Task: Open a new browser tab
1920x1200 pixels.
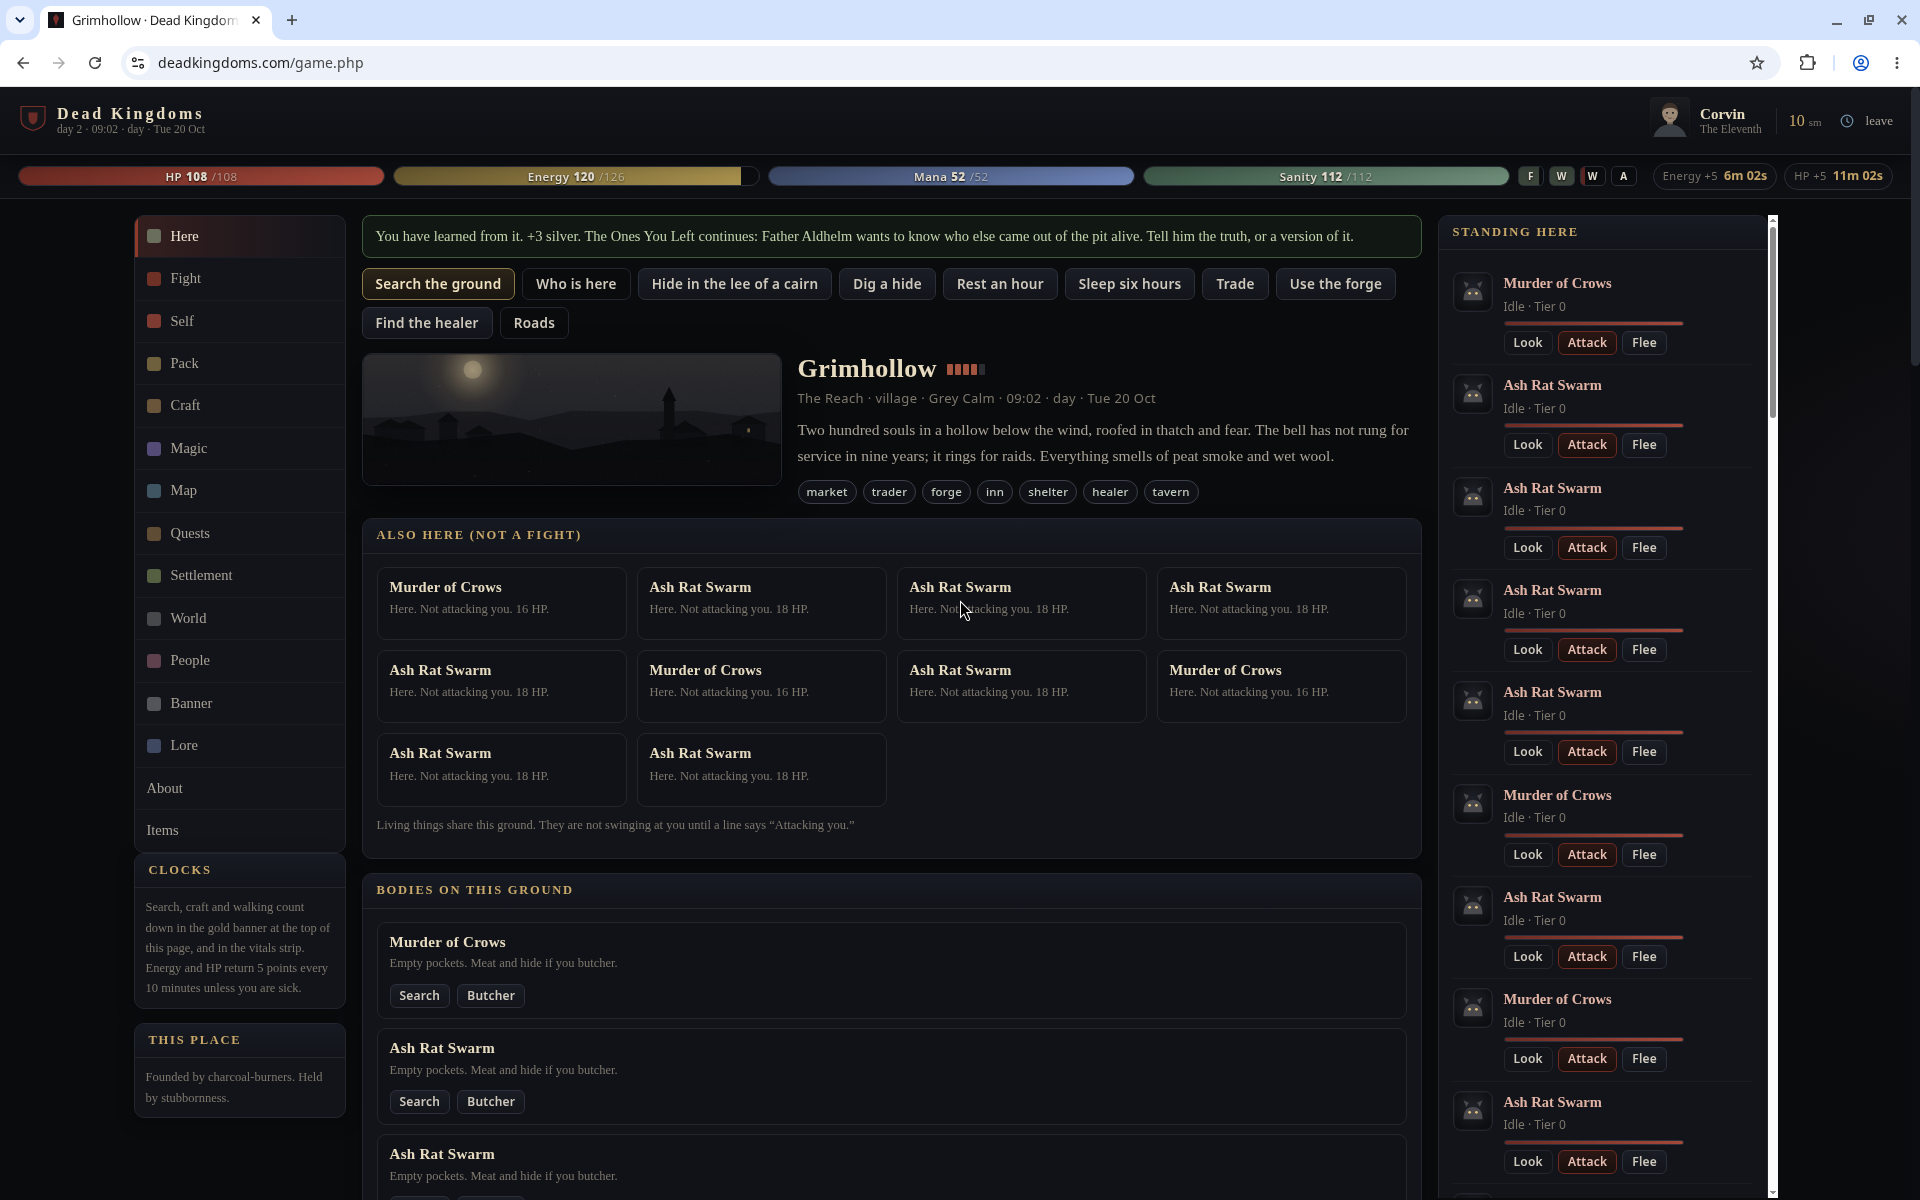Action: click(292, 20)
